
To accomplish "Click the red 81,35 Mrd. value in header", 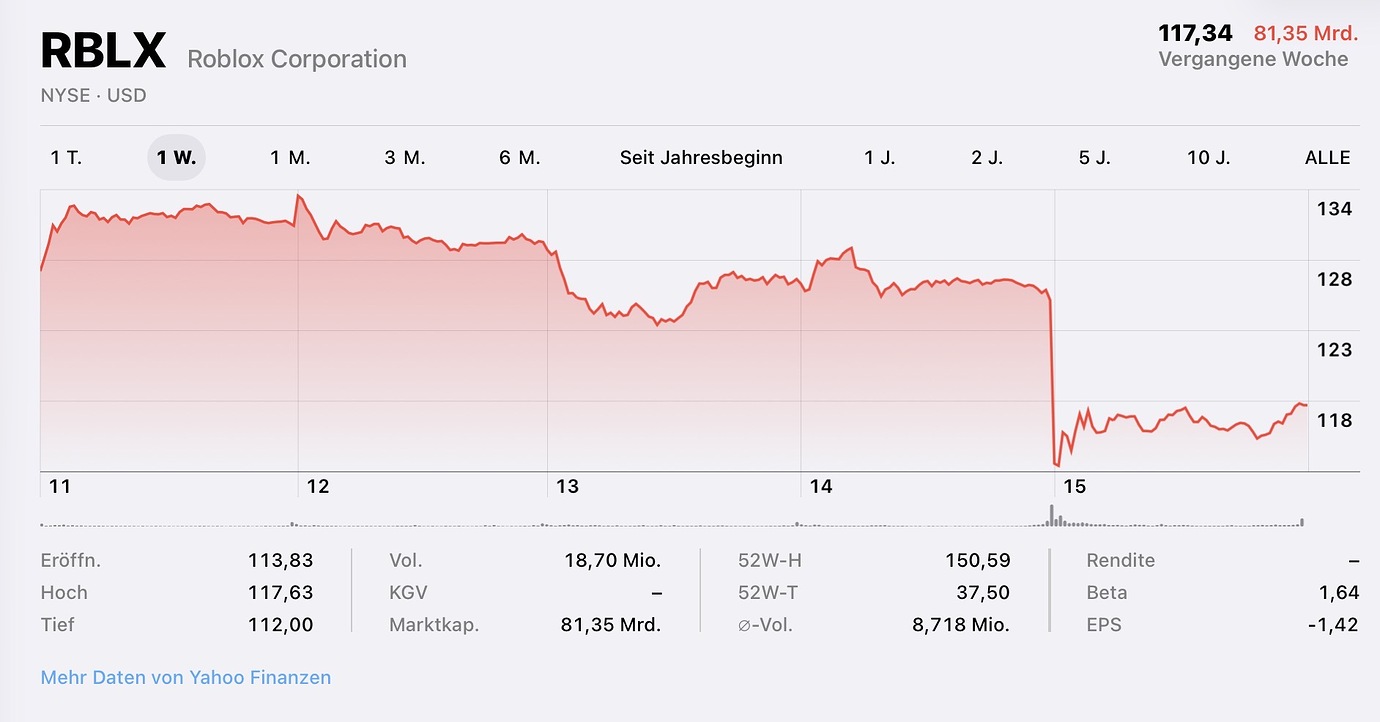I will click(x=1306, y=34).
